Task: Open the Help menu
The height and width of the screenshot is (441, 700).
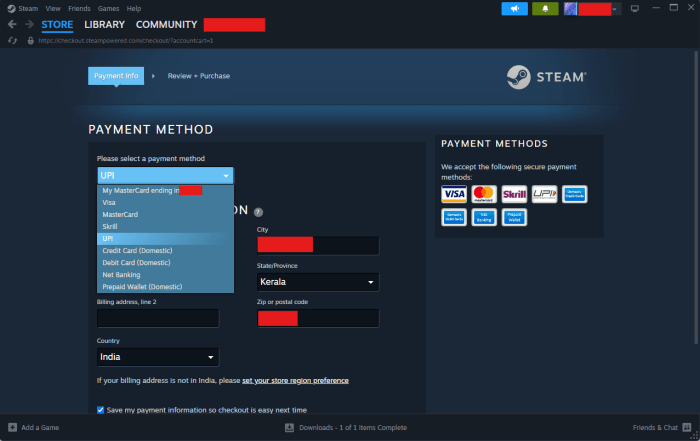Action: click(133, 8)
